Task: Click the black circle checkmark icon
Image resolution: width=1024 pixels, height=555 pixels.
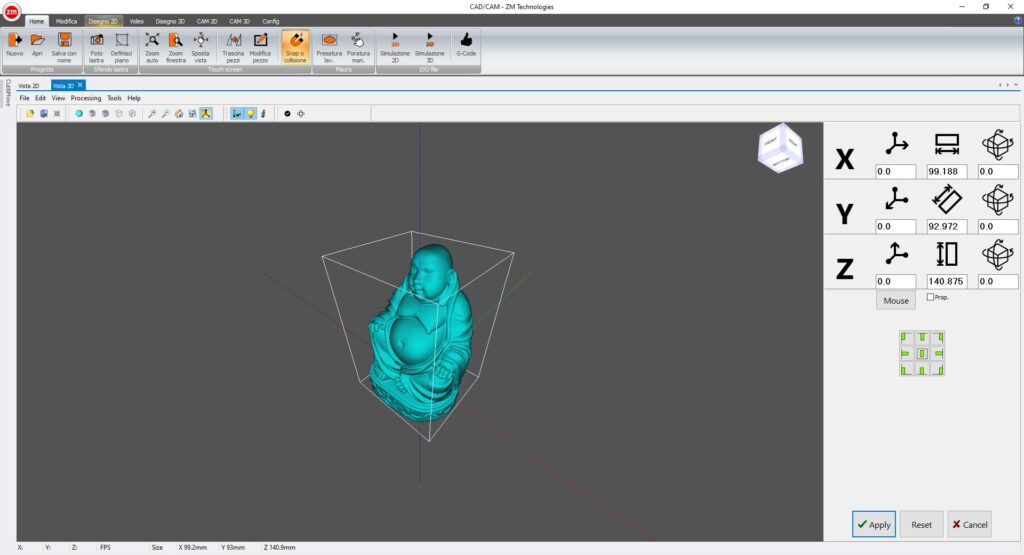Action: 287,114
